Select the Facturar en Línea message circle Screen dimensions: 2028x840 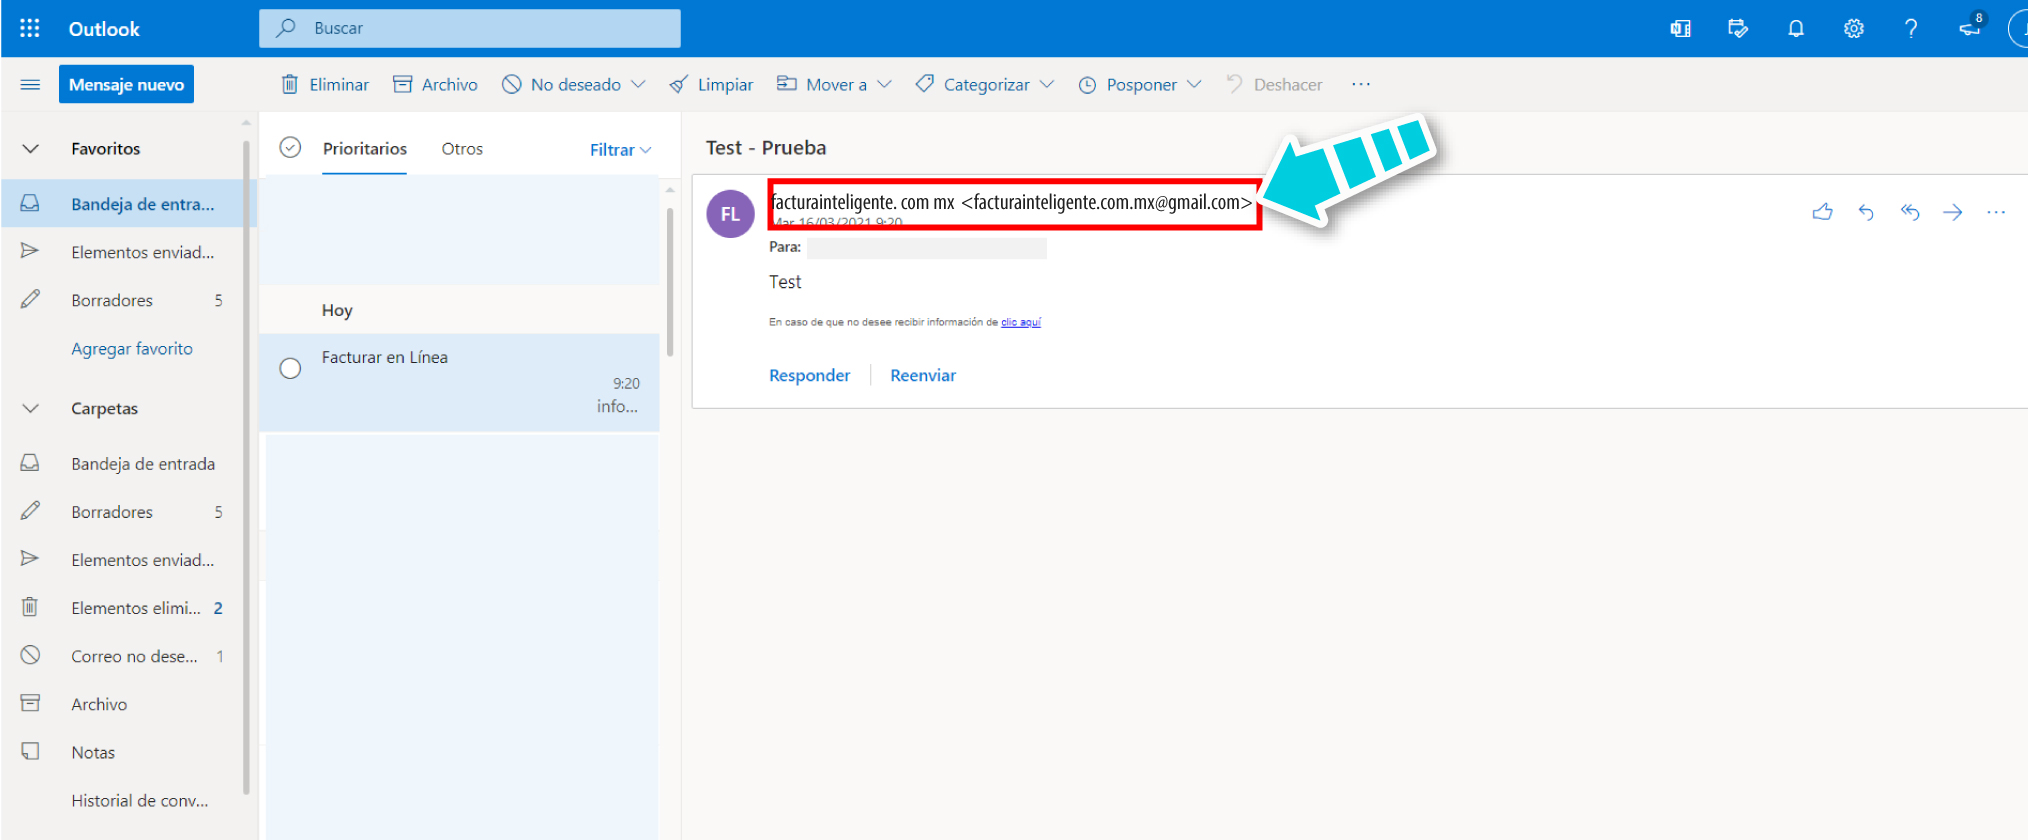[x=290, y=369]
